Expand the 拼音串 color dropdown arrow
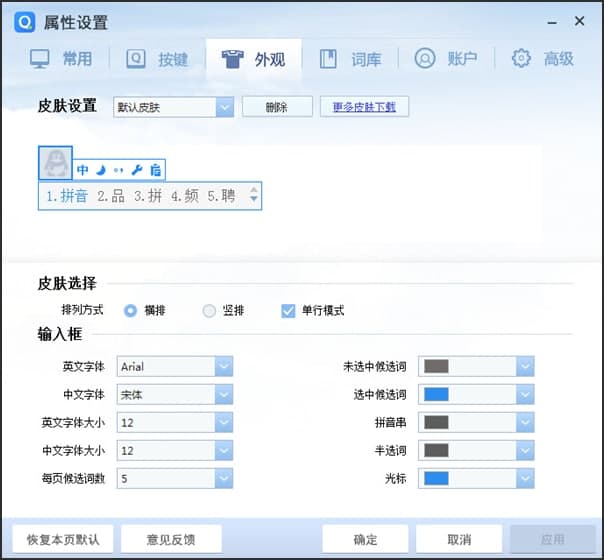 pos(525,423)
